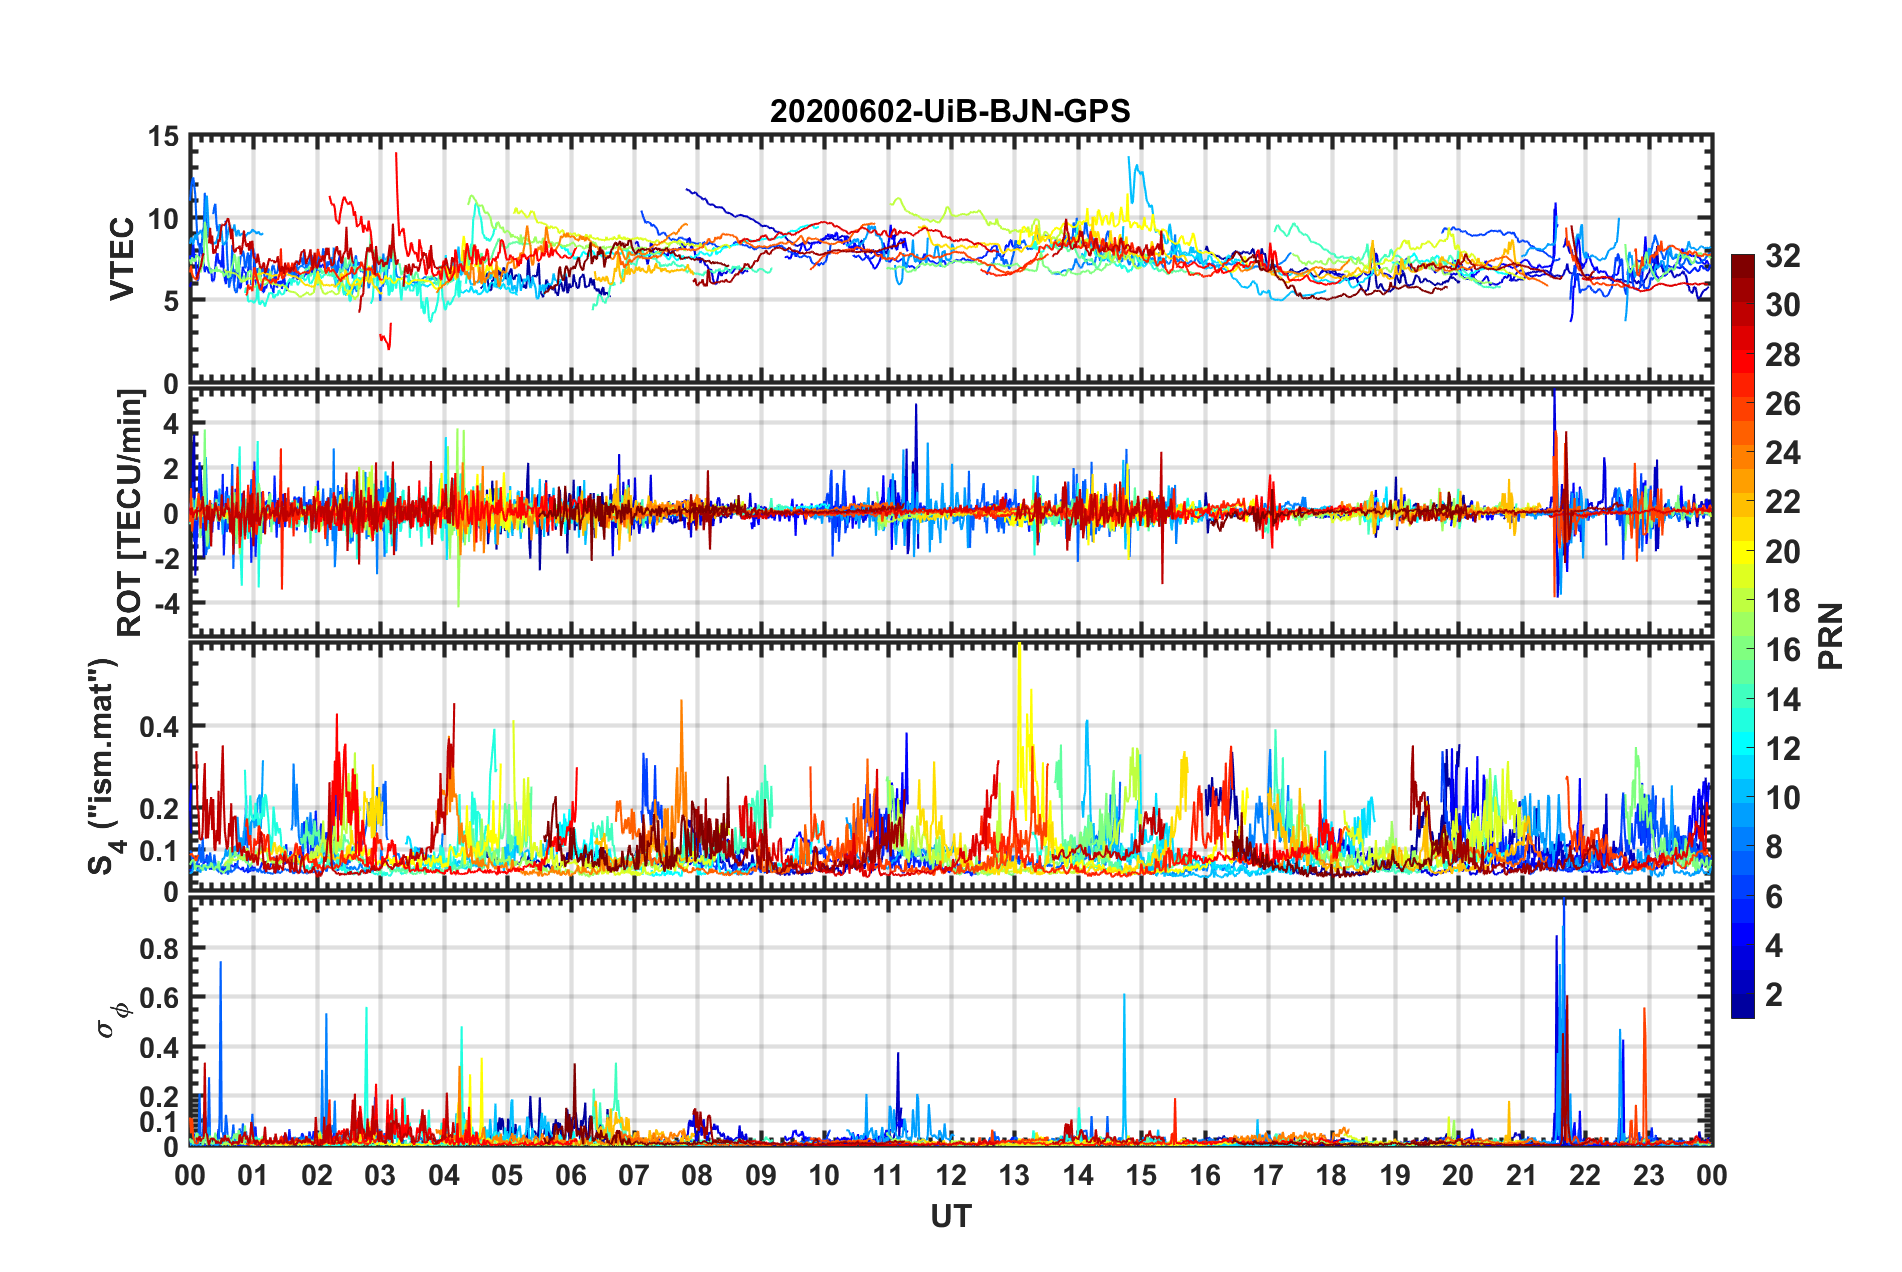Click hour label 19 on the UT axis

(1395, 1176)
